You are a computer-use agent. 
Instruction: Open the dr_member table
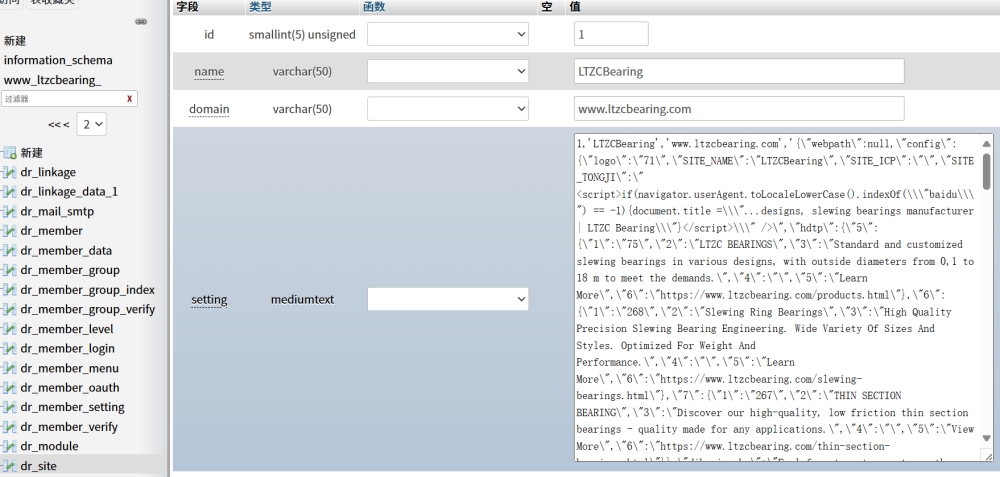51,231
